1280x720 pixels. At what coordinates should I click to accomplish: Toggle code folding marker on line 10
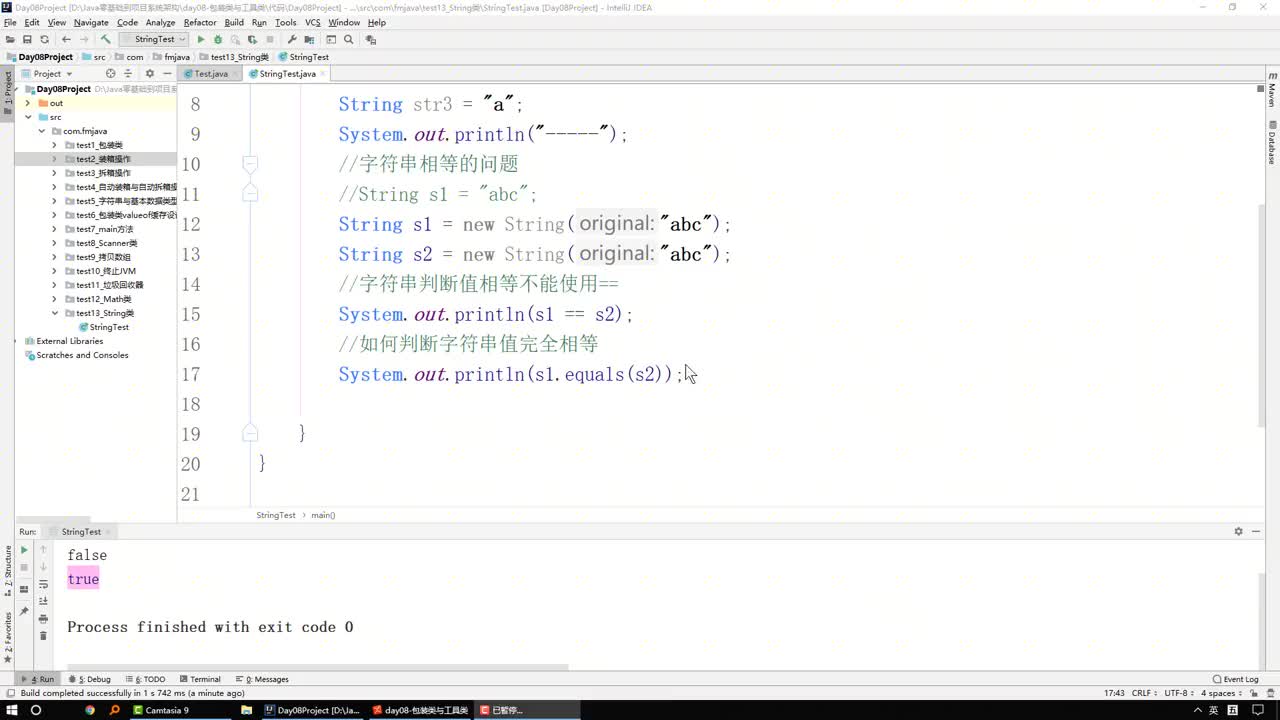[251, 164]
